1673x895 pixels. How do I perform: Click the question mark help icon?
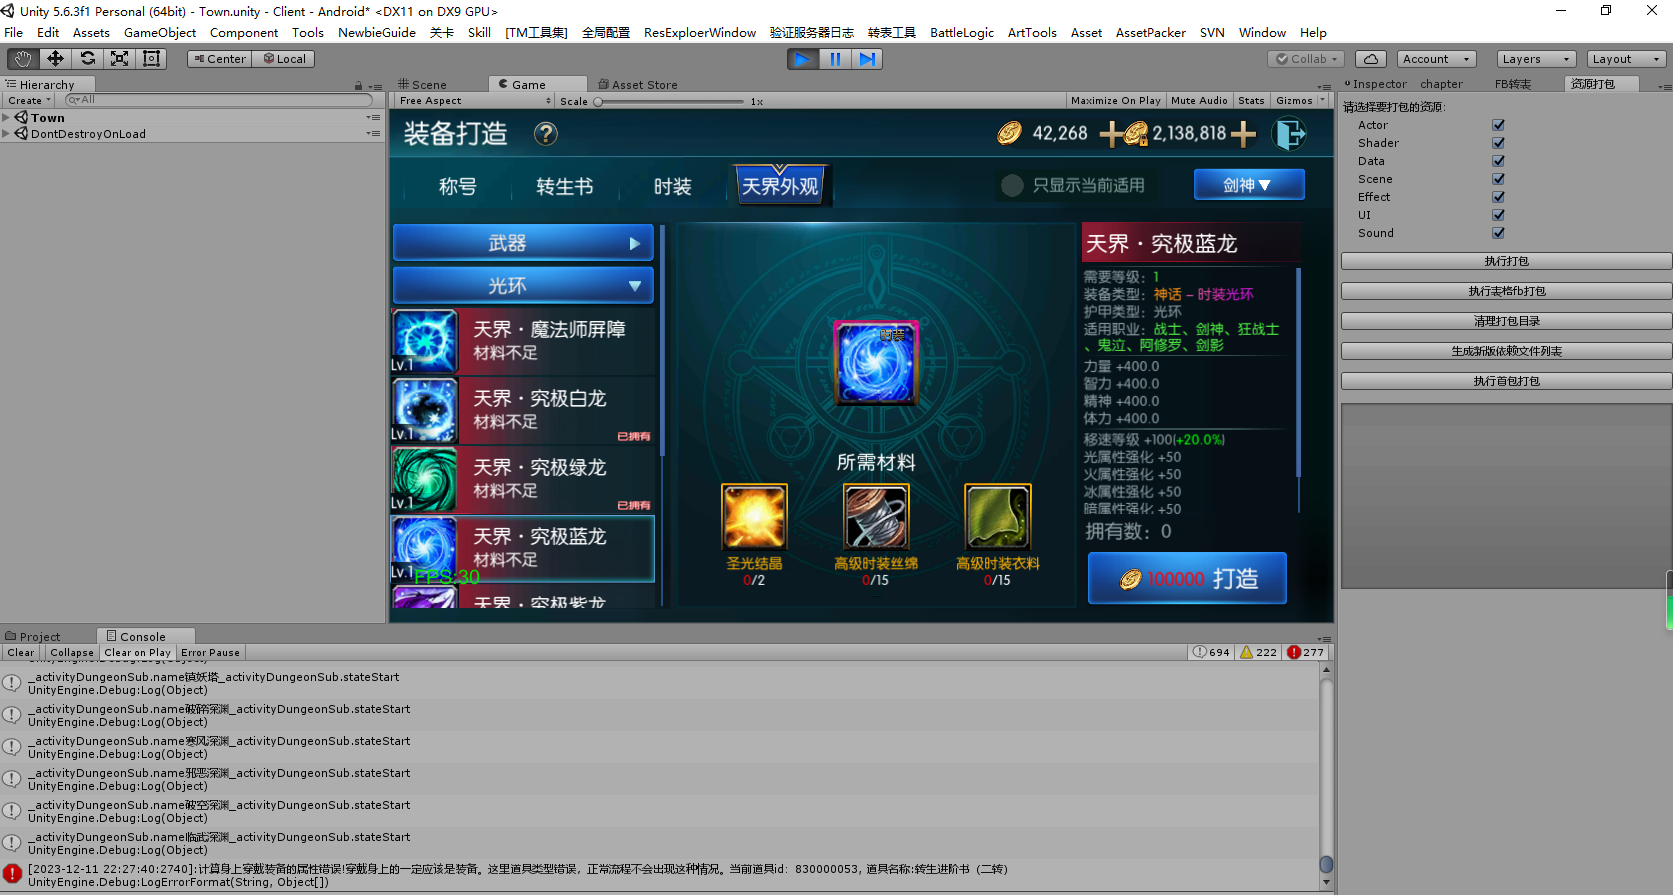545,134
